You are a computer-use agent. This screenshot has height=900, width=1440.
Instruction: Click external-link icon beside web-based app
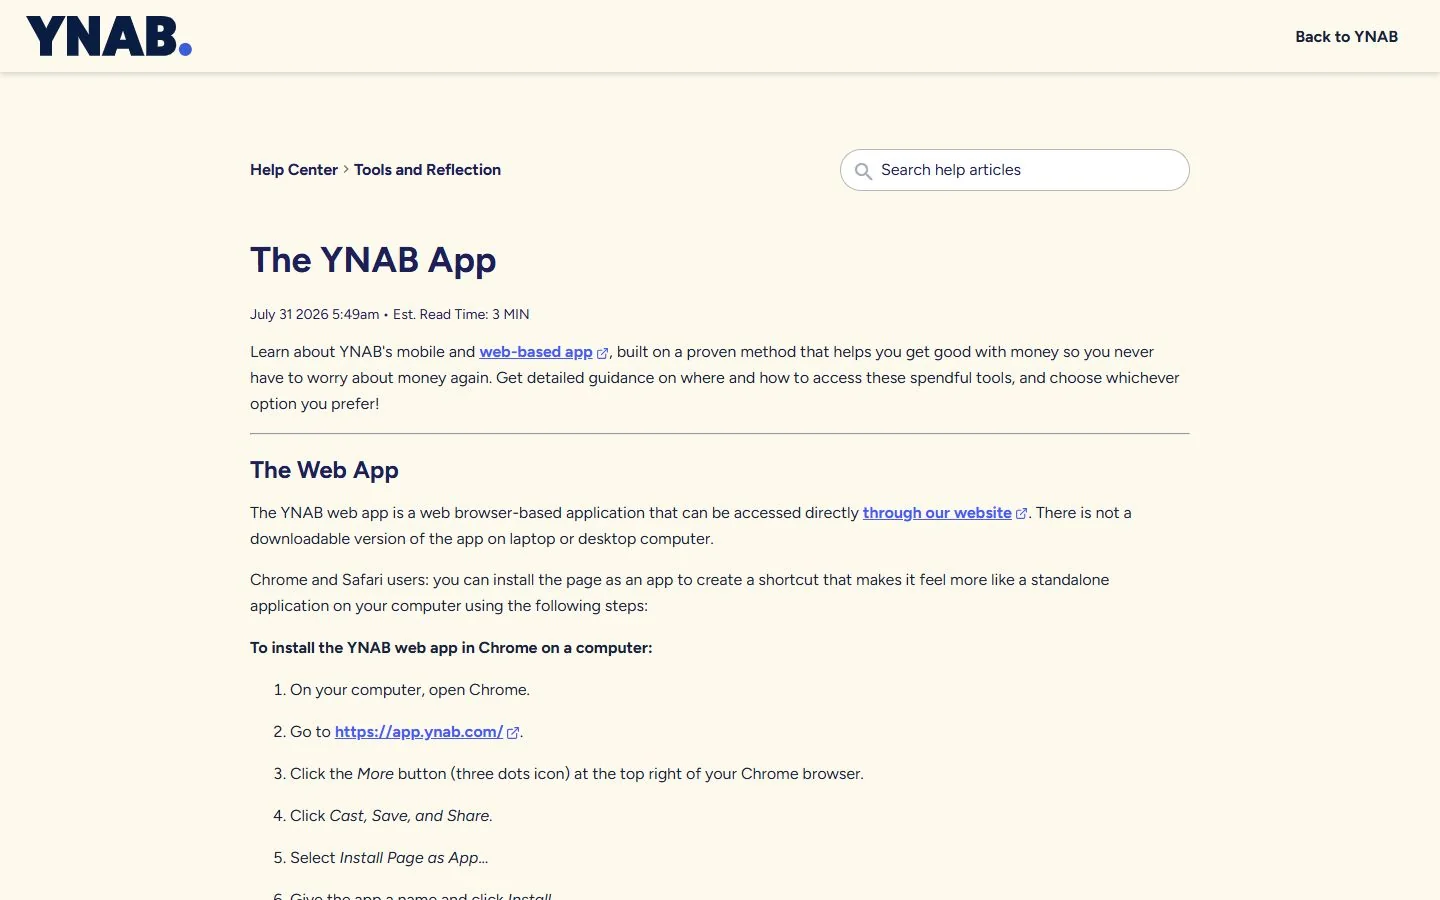pos(602,353)
